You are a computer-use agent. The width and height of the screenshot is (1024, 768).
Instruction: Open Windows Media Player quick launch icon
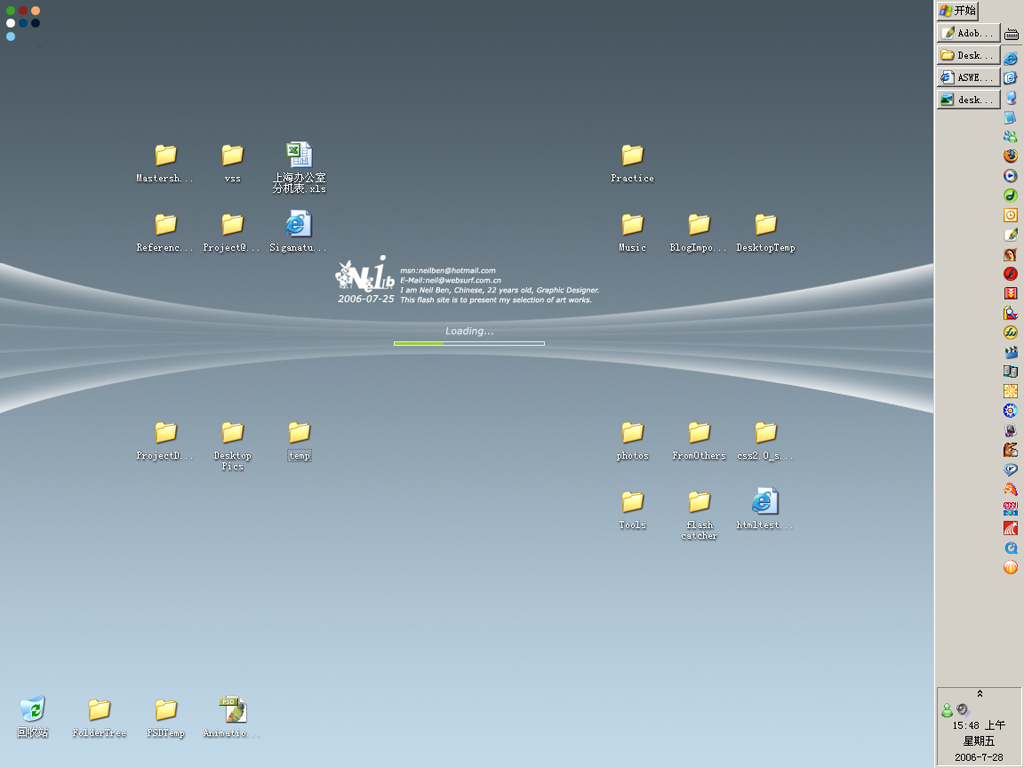click(1010, 176)
